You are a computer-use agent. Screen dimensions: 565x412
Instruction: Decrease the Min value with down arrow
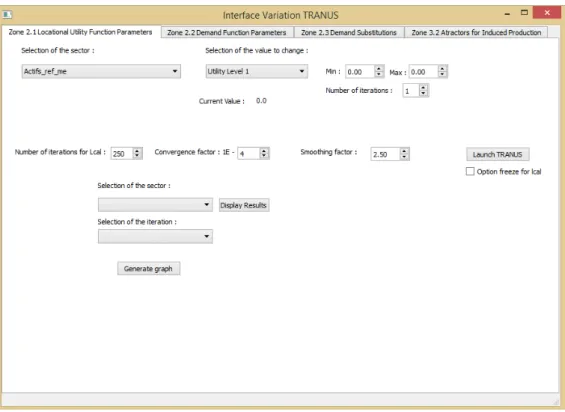pos(379,75)
